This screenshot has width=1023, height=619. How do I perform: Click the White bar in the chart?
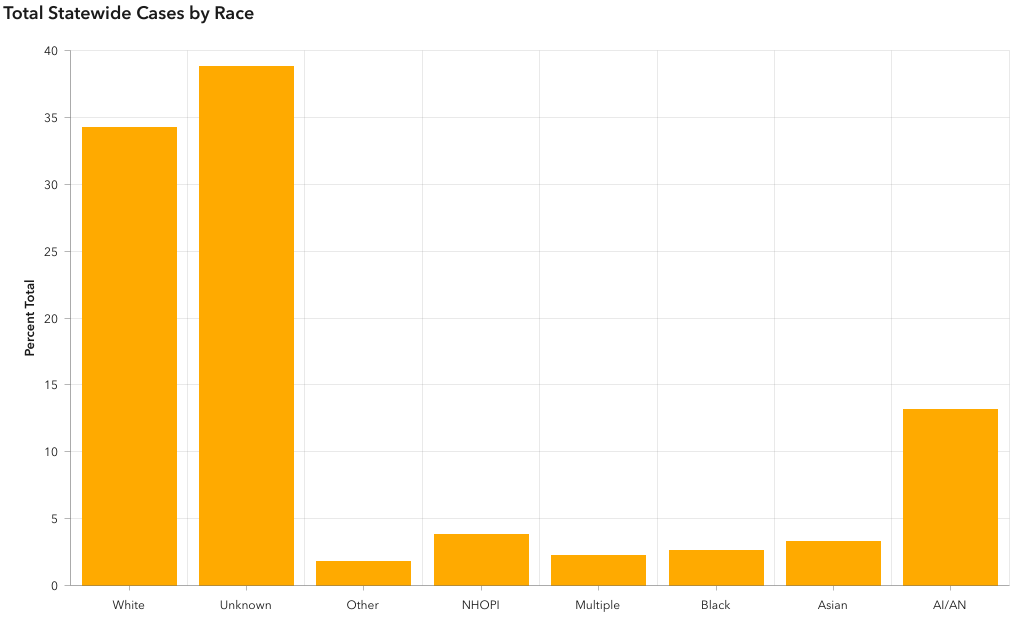click(x=129, y=355)
